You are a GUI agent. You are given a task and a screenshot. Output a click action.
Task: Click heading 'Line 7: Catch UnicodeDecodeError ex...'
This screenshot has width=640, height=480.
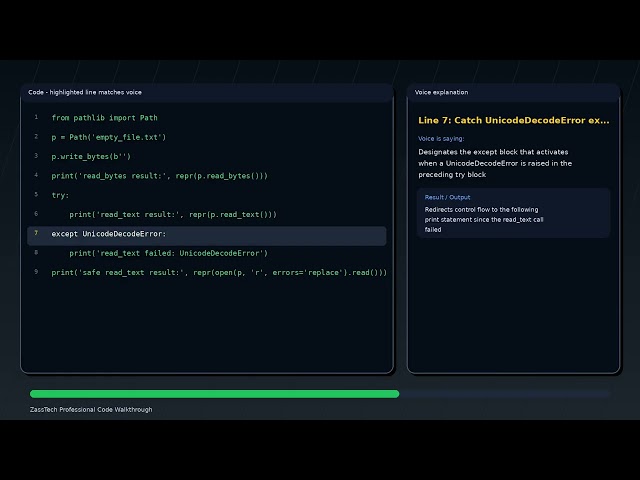click(513, 120)
